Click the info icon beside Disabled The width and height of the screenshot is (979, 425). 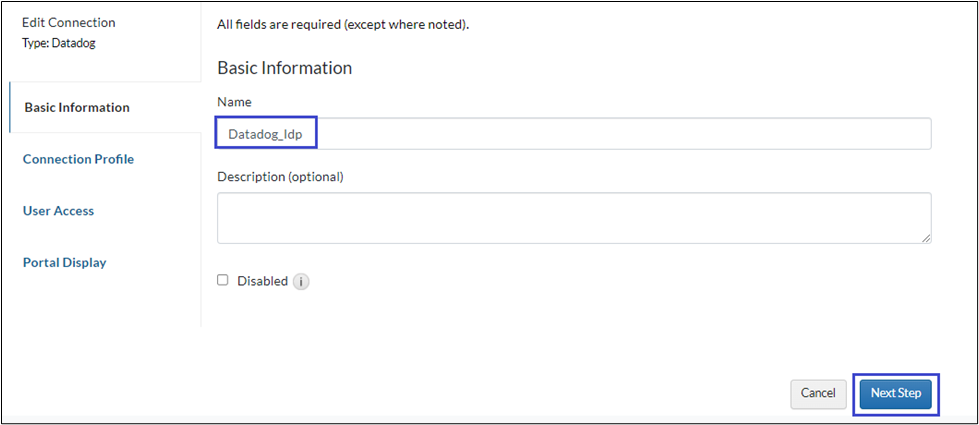click(x=301, y=282)
